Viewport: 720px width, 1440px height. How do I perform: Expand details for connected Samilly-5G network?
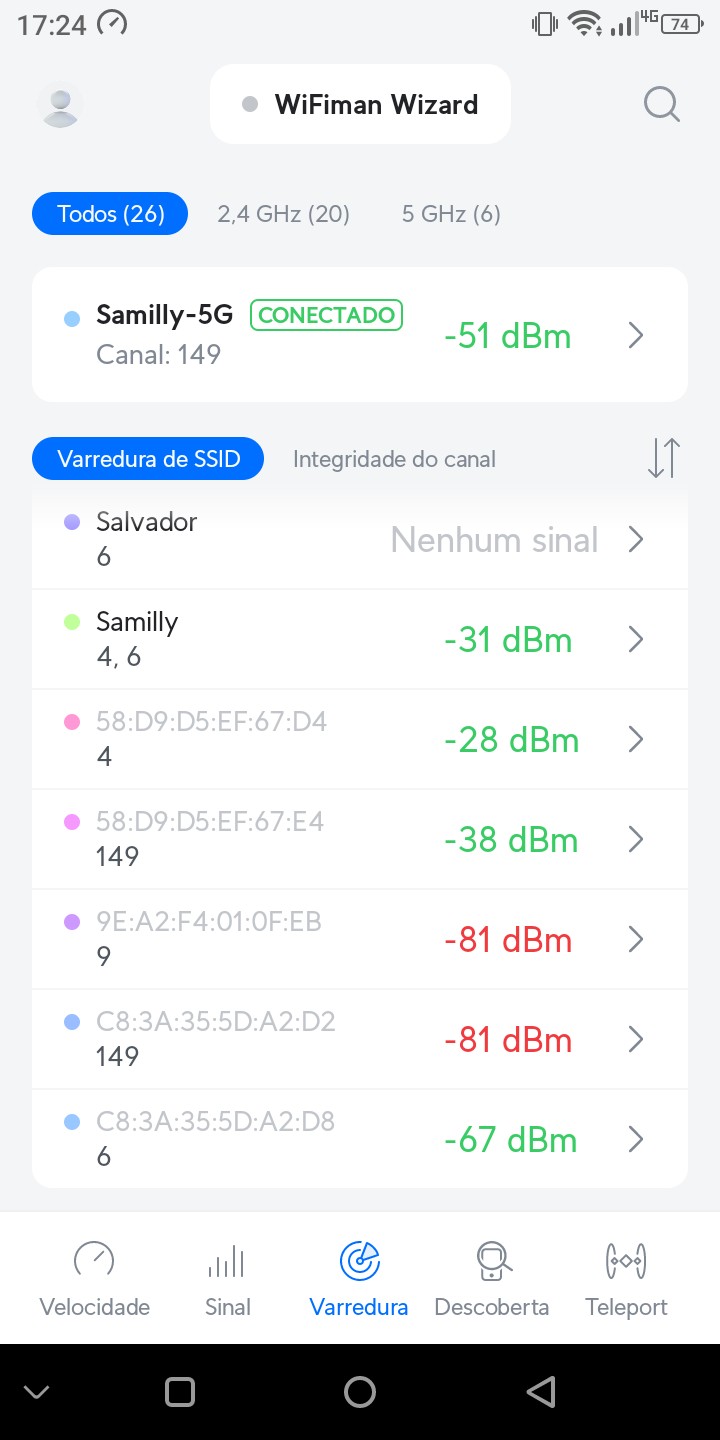point(635,336)
